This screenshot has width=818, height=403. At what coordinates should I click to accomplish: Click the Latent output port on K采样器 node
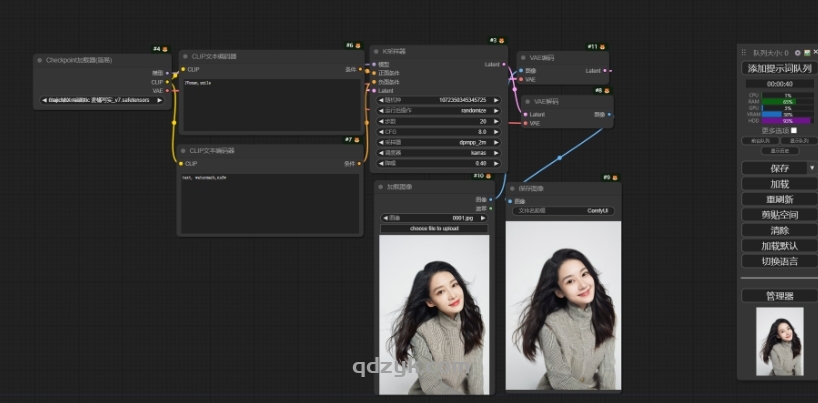pyautogui.click(x=503, y=64)
